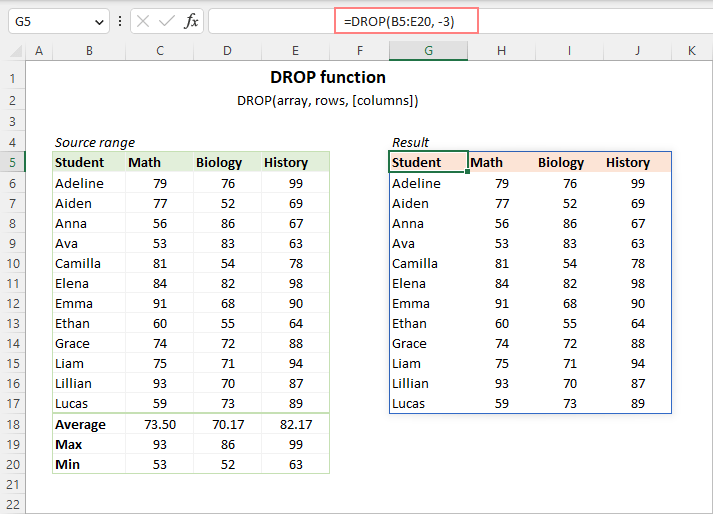Image resolution: width=713 pixels, height=514 pixels.
Task: Click the result 'Student' cell G5
Action: tap(428, 162)
